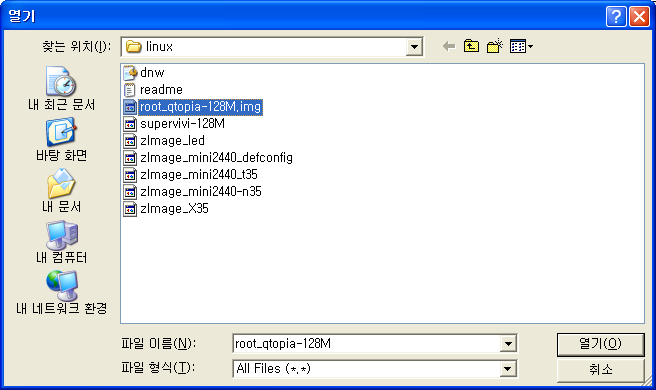This screenshot has width=656, height=390.
Task: Click the zImage_mini2440_defconfig file icon
Action: [130, 158]
